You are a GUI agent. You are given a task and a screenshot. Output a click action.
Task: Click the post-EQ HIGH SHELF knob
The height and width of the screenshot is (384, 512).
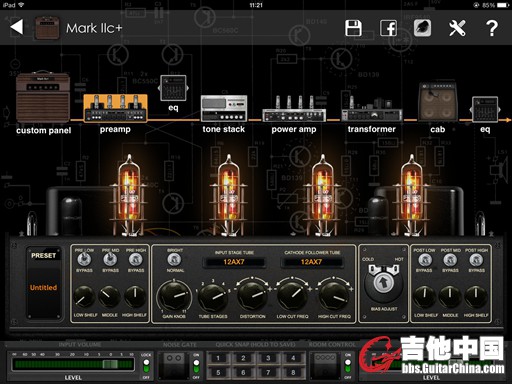tap(476, 297)
